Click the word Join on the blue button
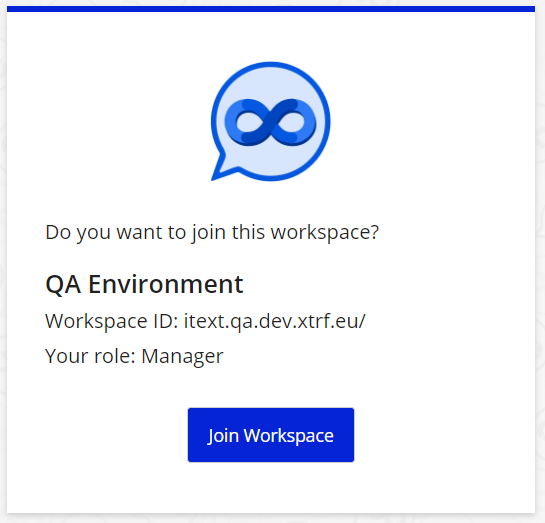Screen dimensions: 545x523 tap(223, 435)
